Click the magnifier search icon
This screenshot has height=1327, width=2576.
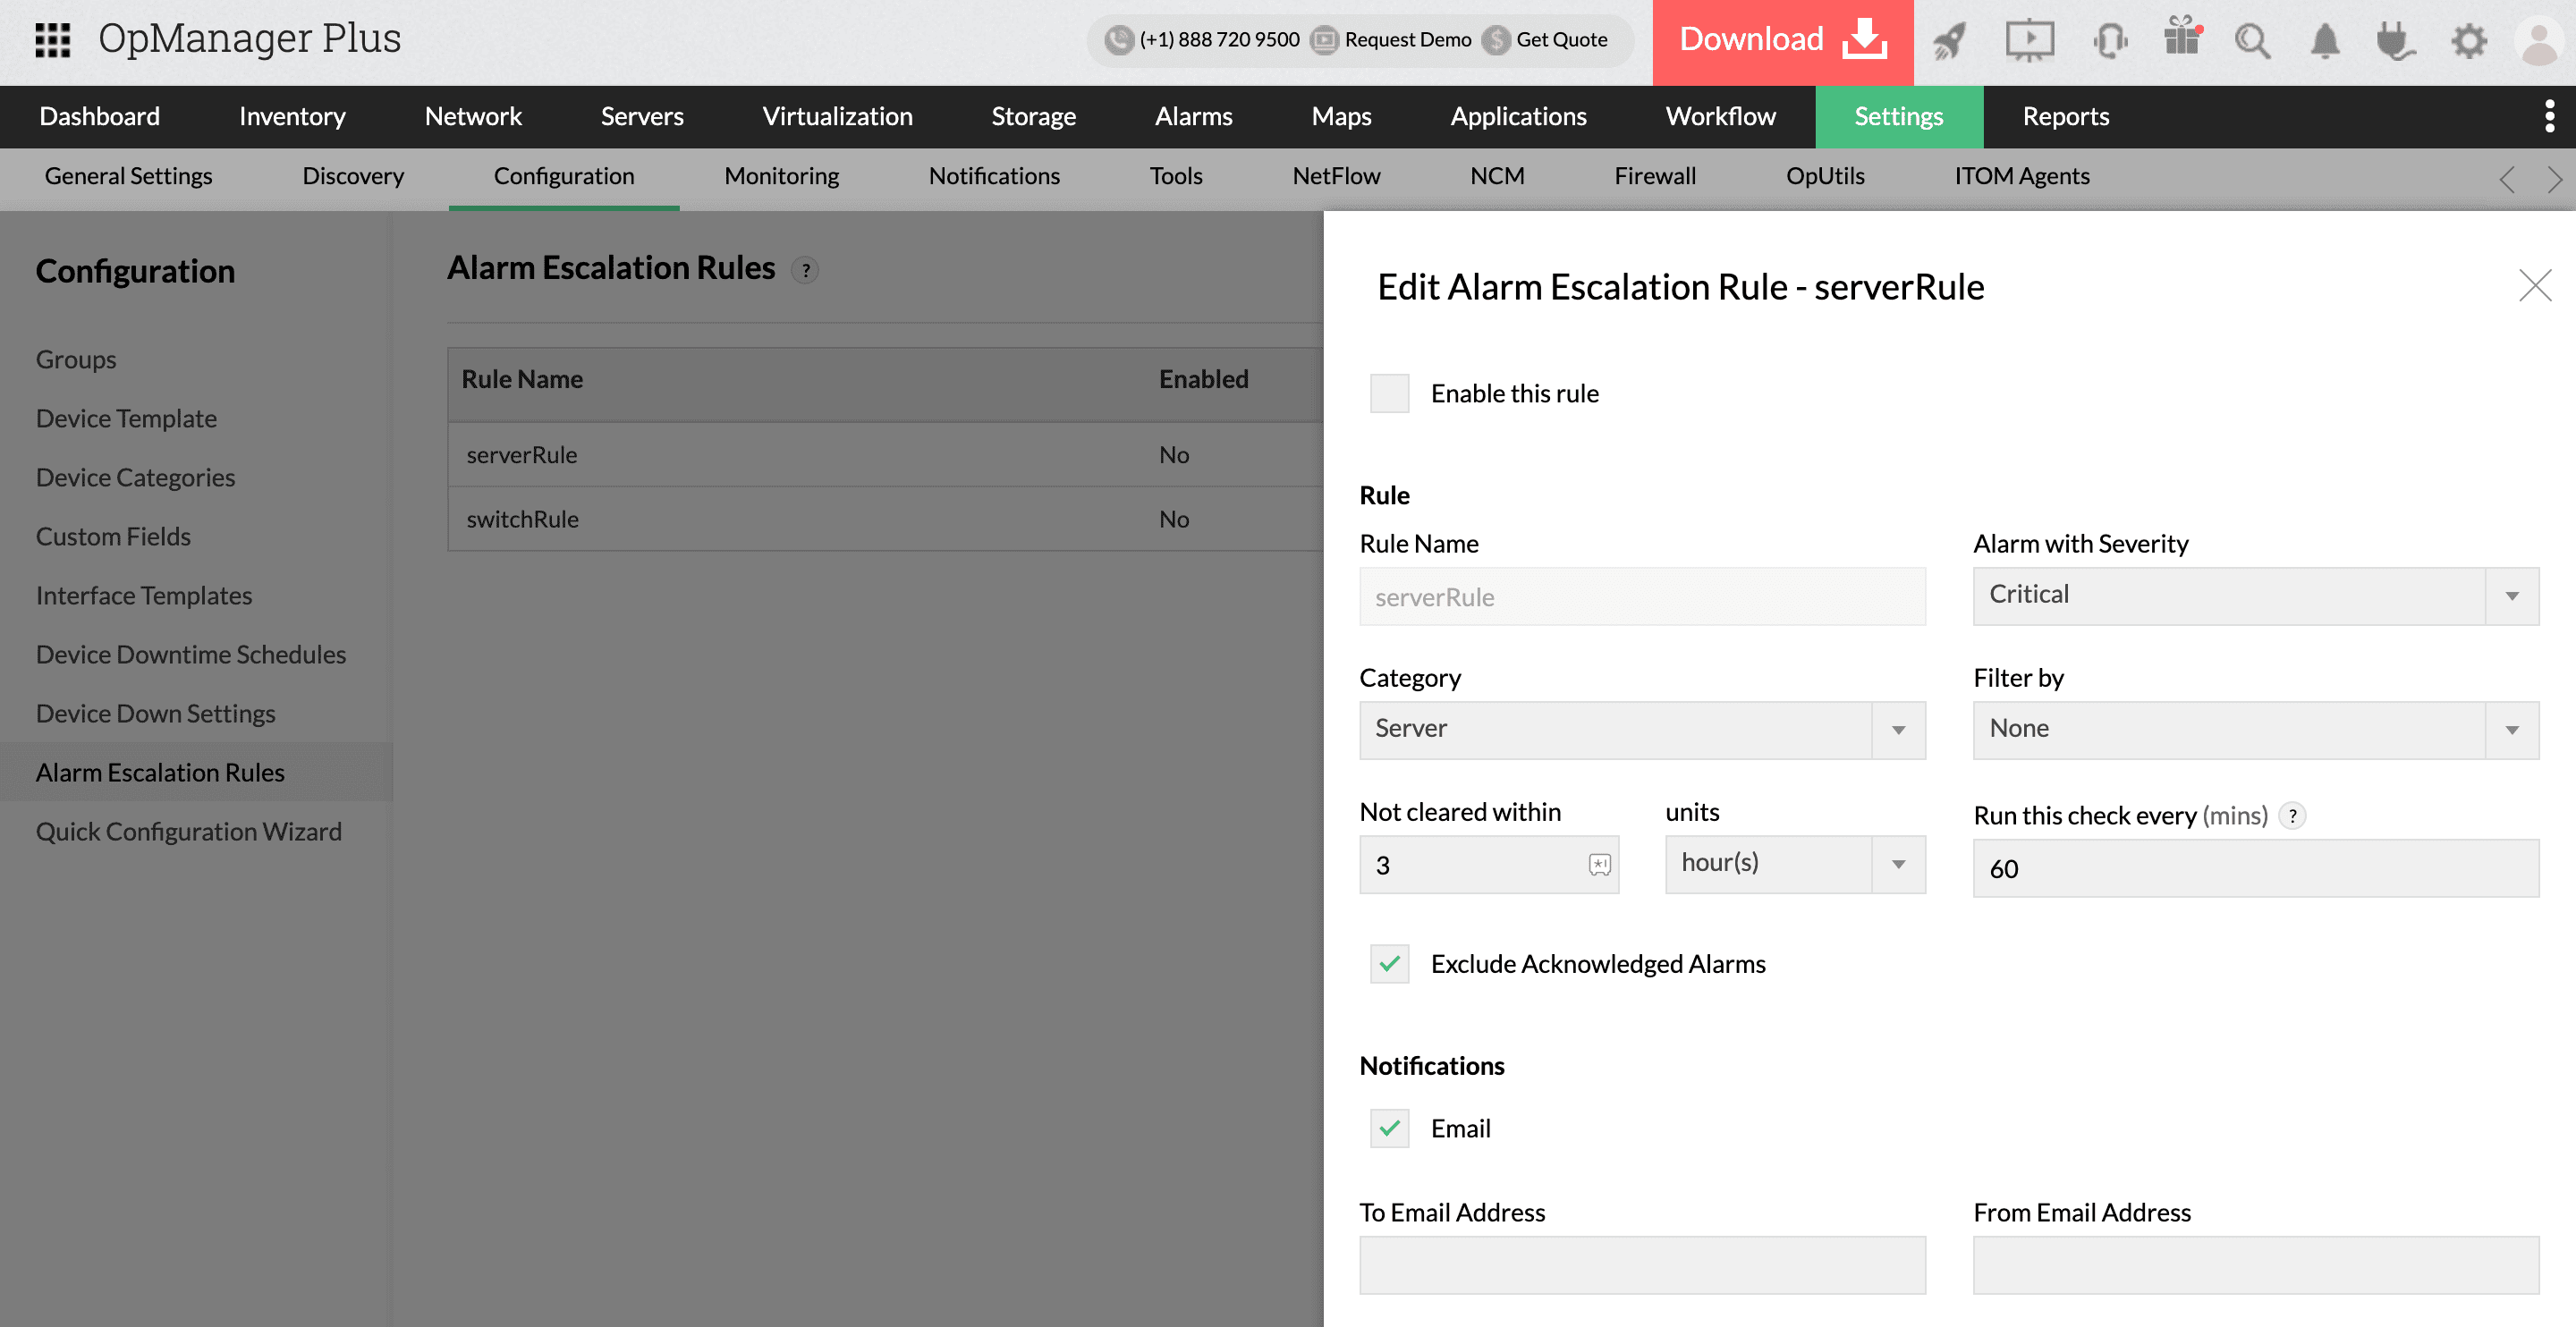pyautogui.click(x=2252, y=41)
